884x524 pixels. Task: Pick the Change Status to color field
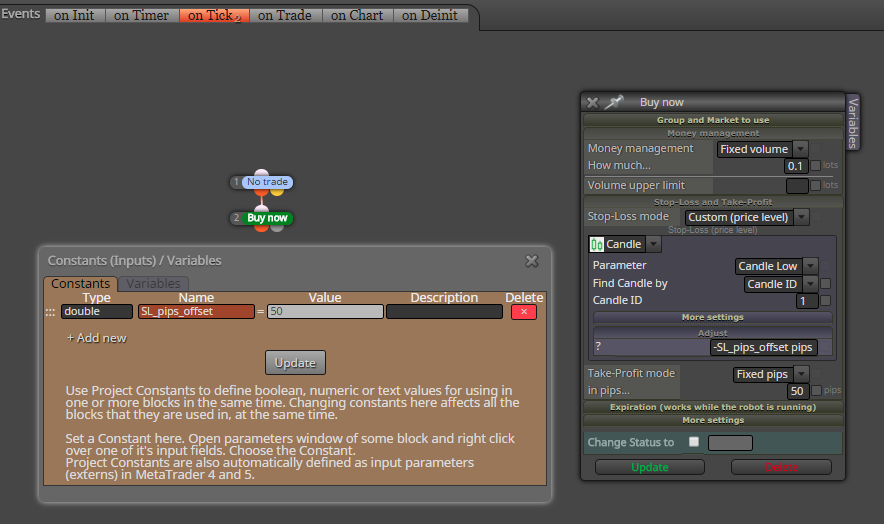[x=730, y=443]
